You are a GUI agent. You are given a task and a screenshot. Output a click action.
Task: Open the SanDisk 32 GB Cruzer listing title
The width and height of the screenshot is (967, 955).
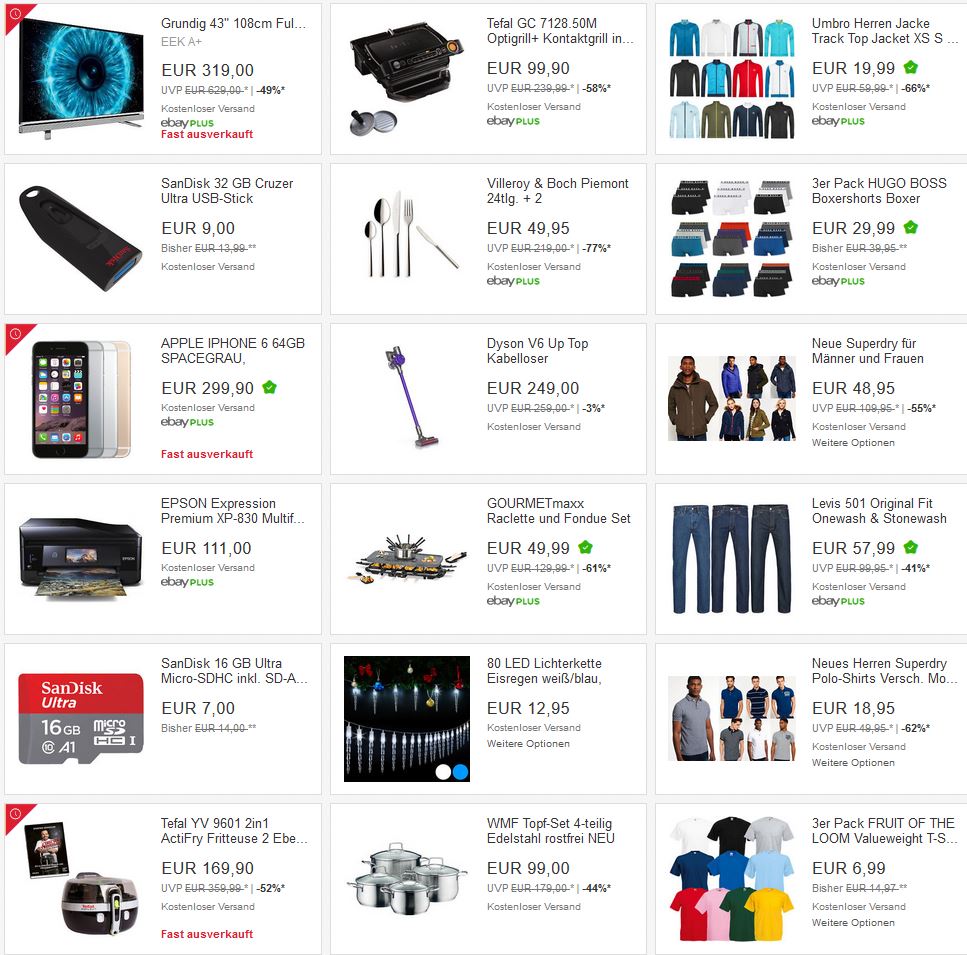pos(227,191)
